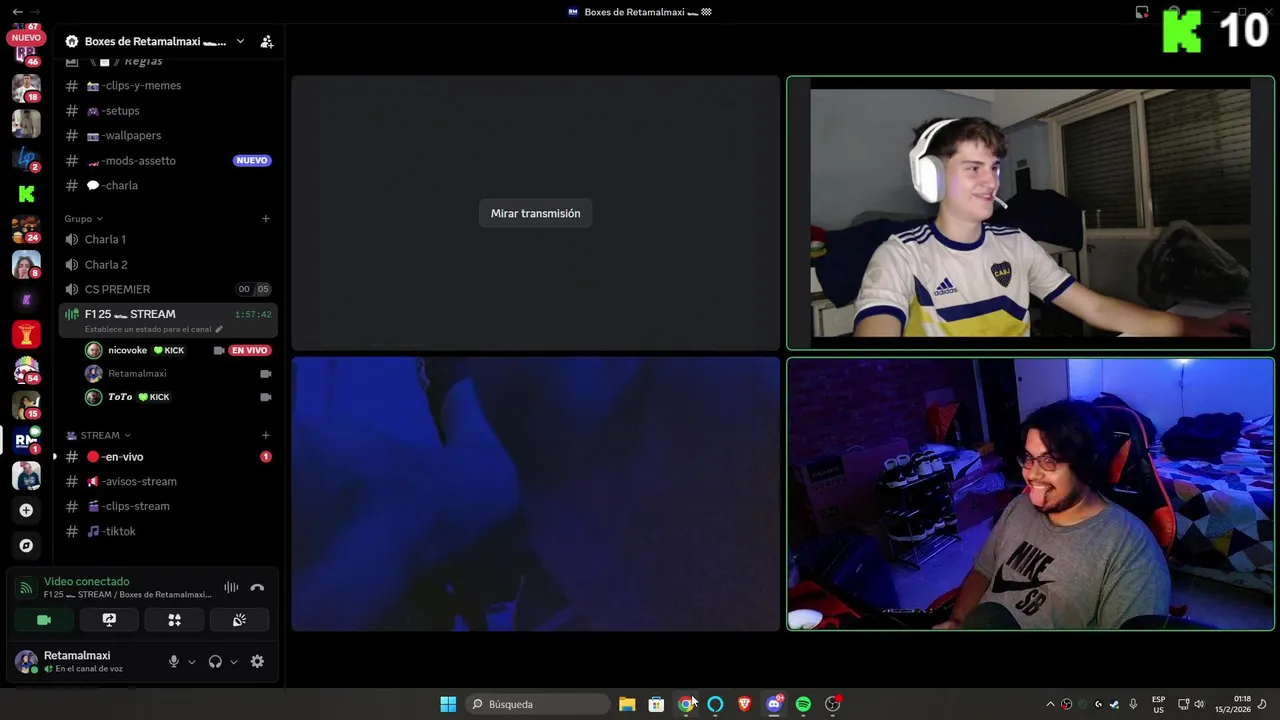Viewport: 1280px width, 720px height.
Task: Open the mods-assetto channel
Action: tap(168, 161)
